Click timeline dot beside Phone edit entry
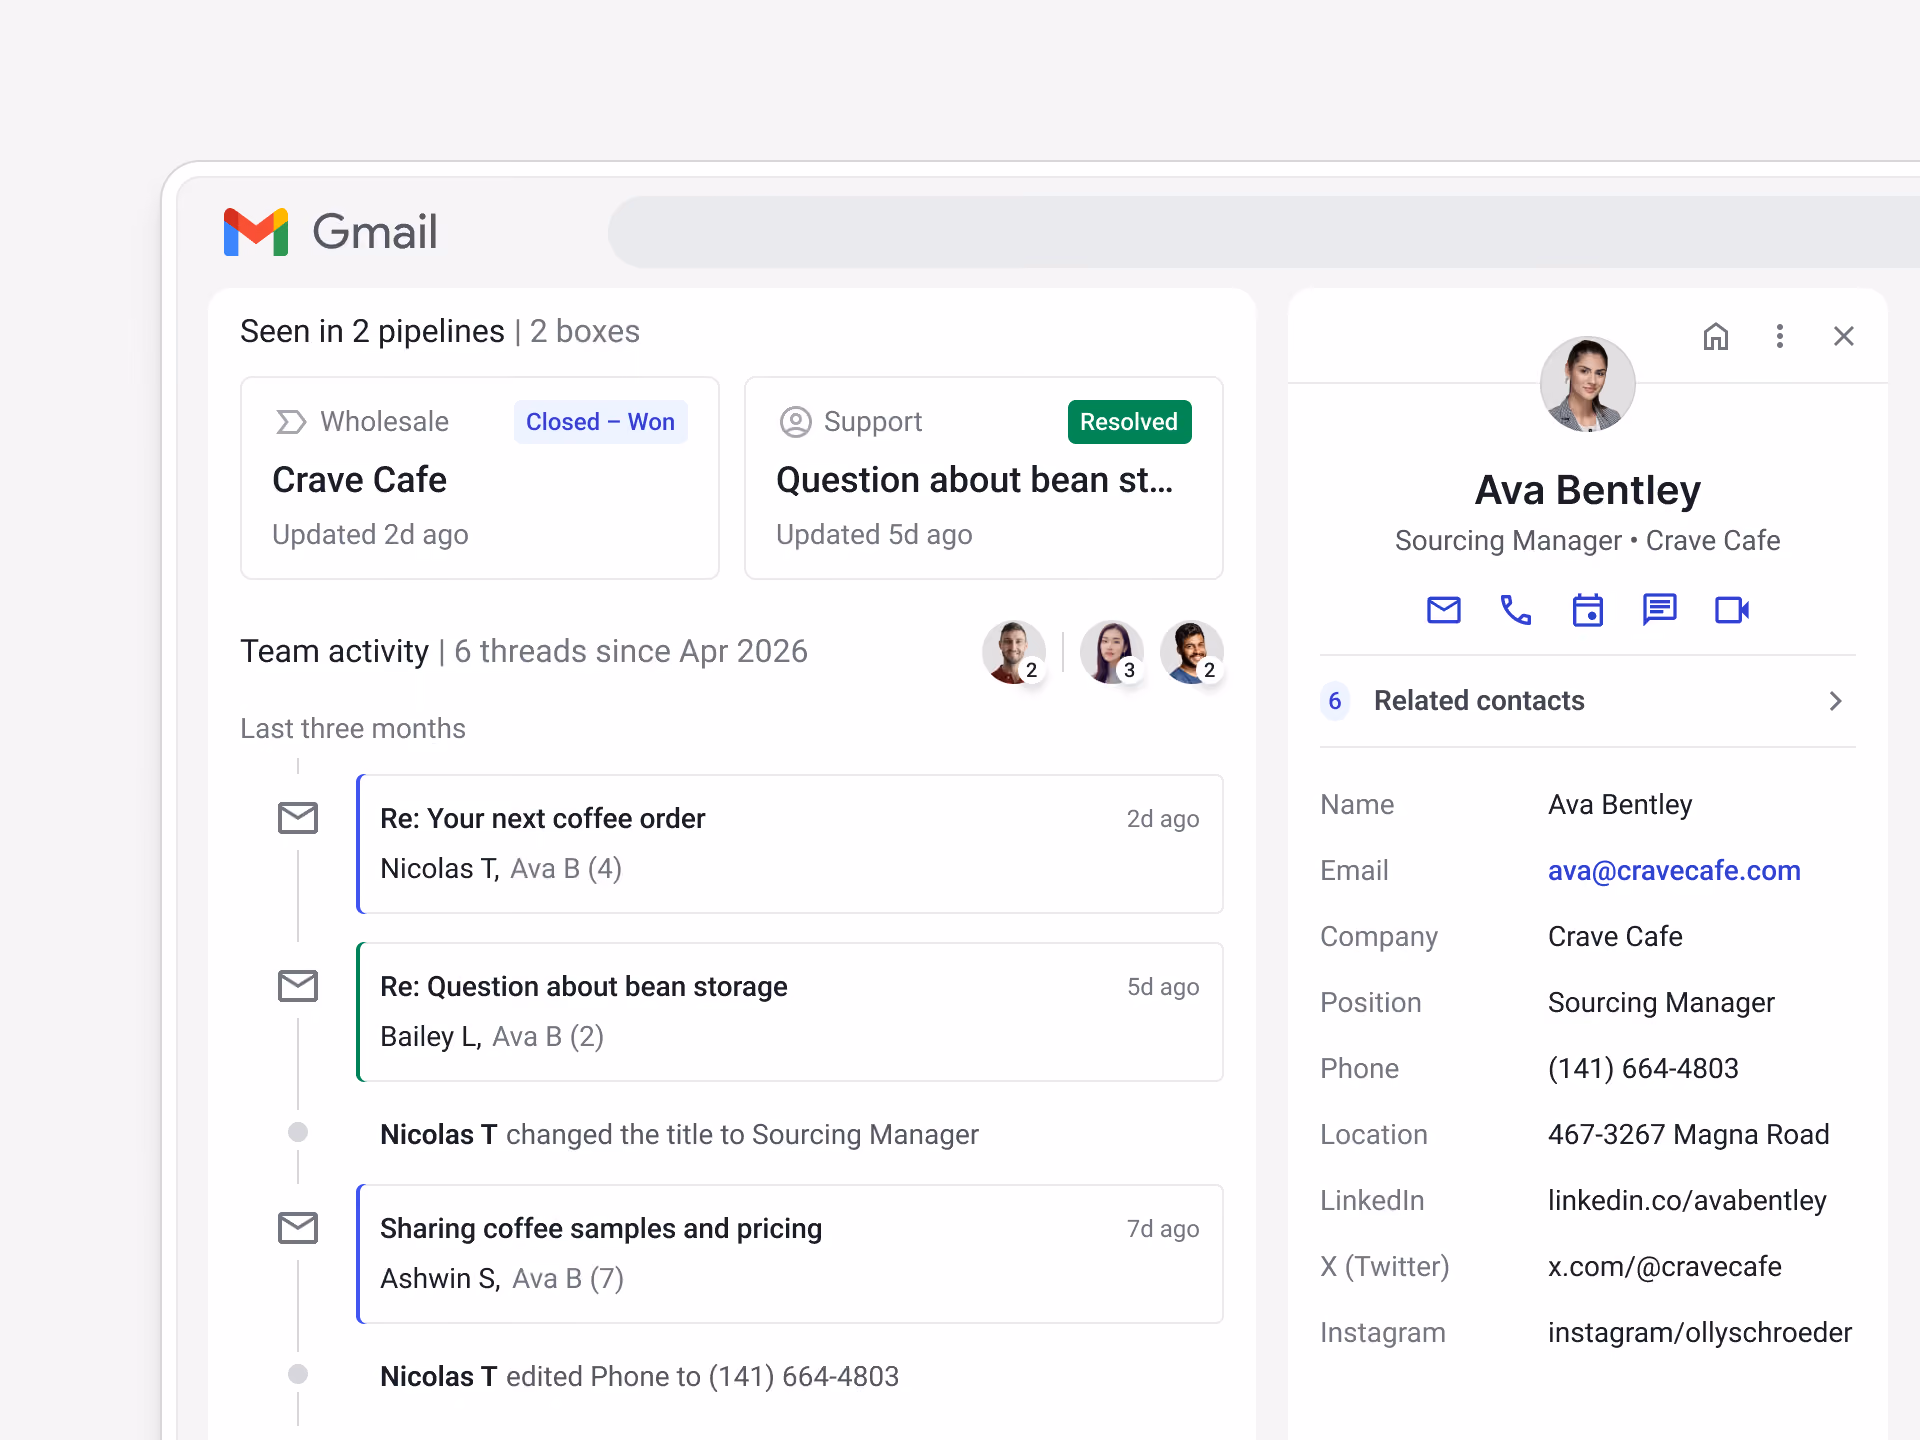 click(x=298, y=1374)
